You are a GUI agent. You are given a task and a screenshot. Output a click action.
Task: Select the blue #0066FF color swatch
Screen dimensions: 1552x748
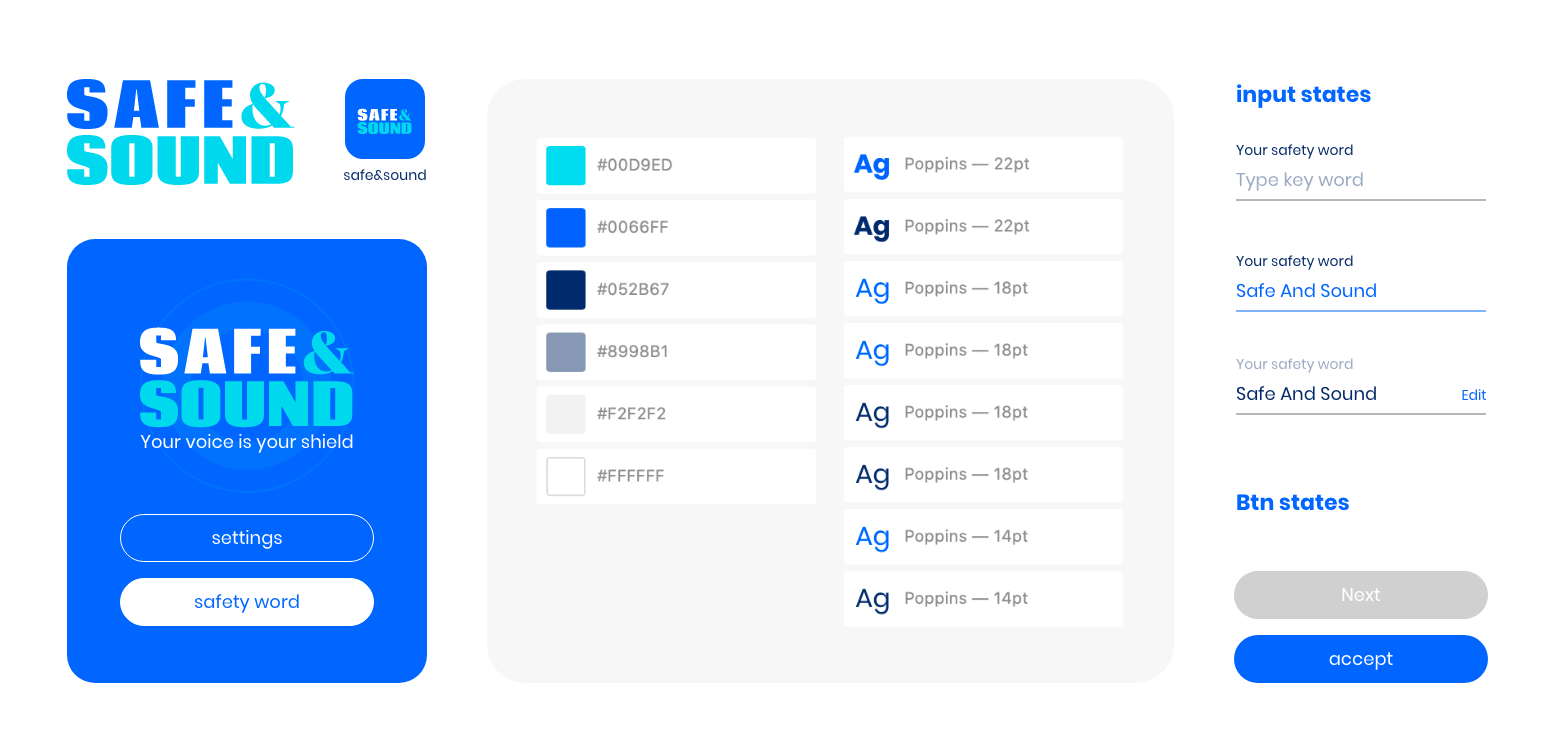point(566,227)
